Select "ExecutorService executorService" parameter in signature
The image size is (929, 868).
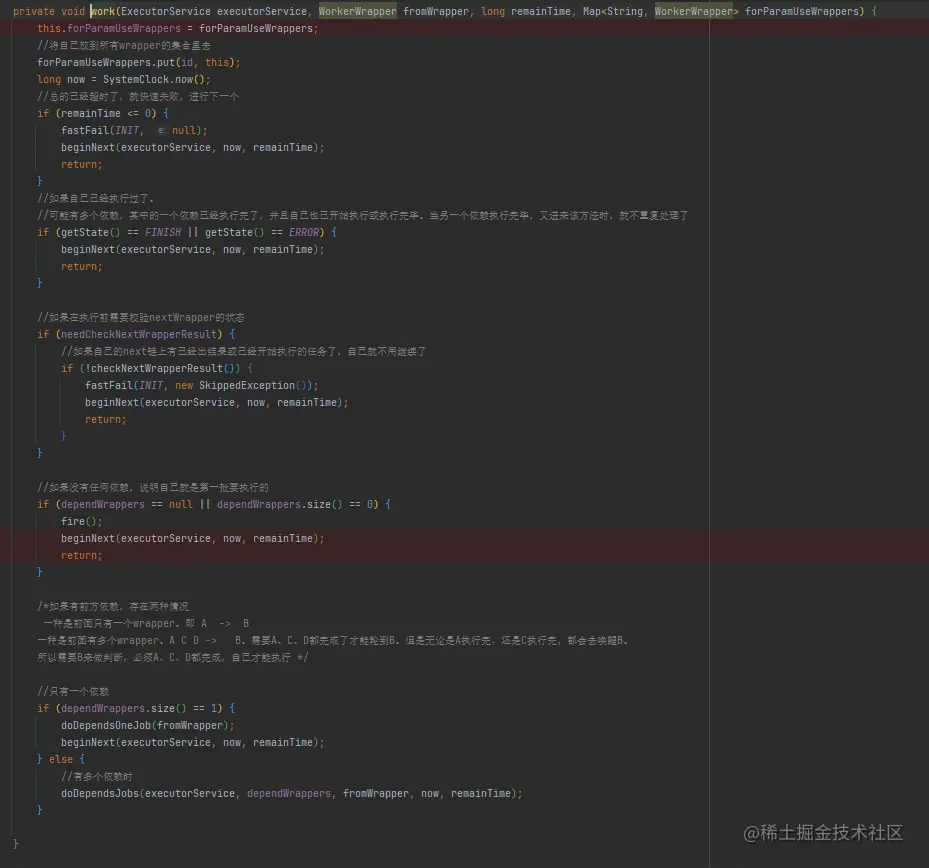click(214, 11)
